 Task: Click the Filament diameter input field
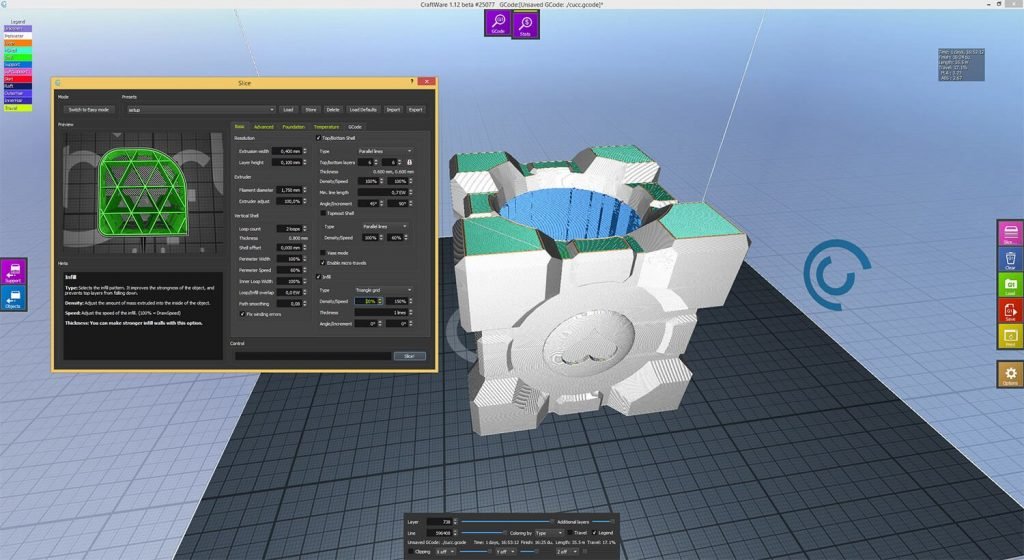click(x=288, y=190)
